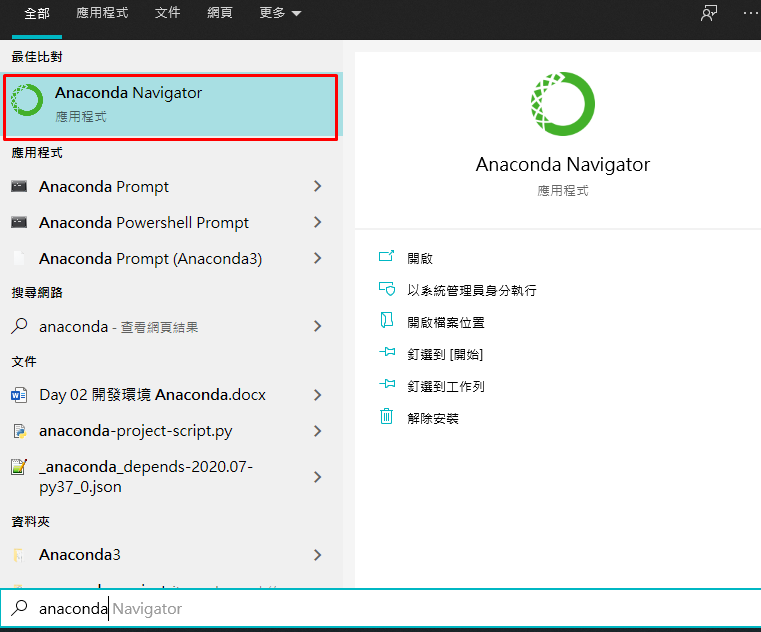Select the 全部 tab

[x=37, y=14]
